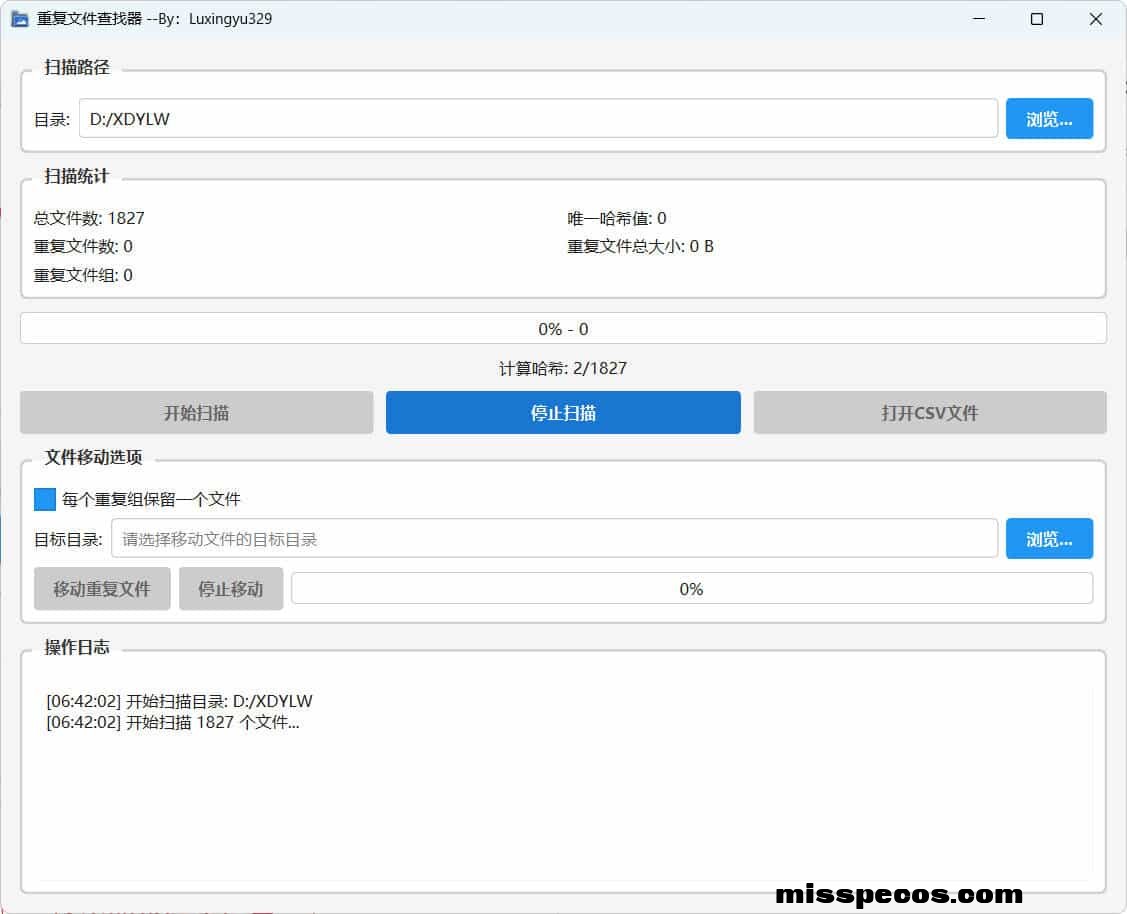Focus the 目标目录 input field

pyautogui.click(x=554, y=539)
